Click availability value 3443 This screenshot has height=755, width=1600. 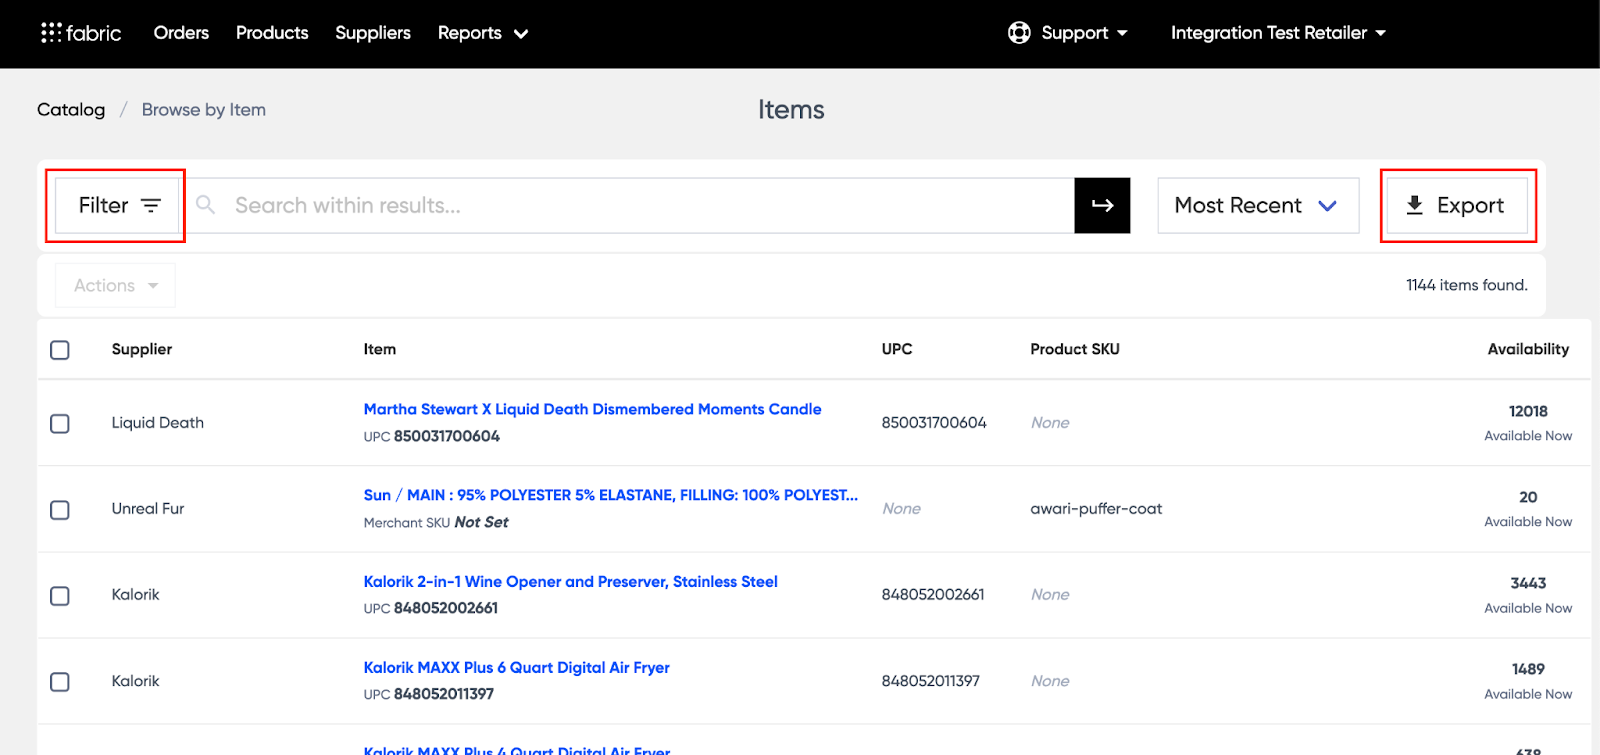1528,583
